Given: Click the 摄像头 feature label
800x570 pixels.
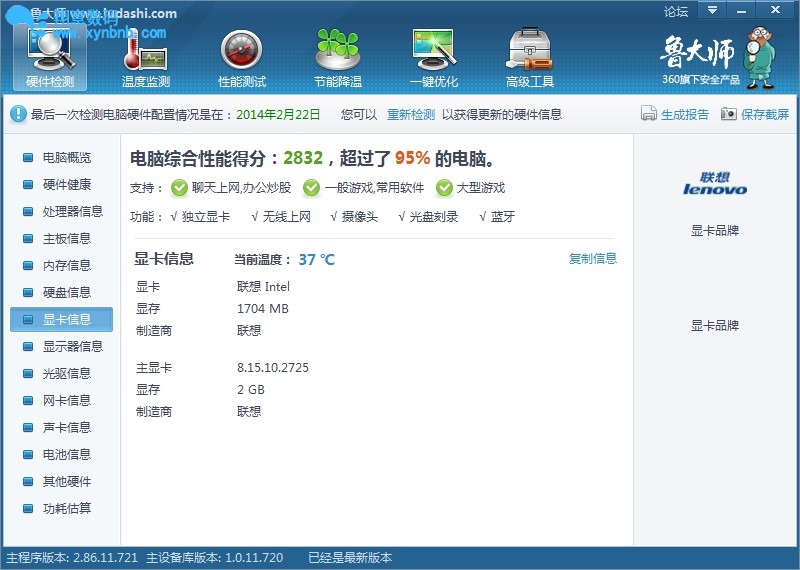Looking at the screenshot, I should [360, 217].
